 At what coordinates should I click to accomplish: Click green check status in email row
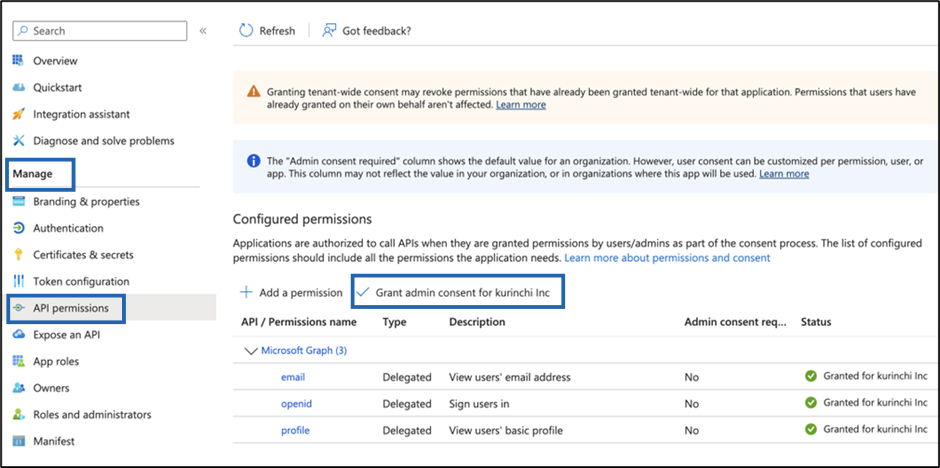coord(811,376)
